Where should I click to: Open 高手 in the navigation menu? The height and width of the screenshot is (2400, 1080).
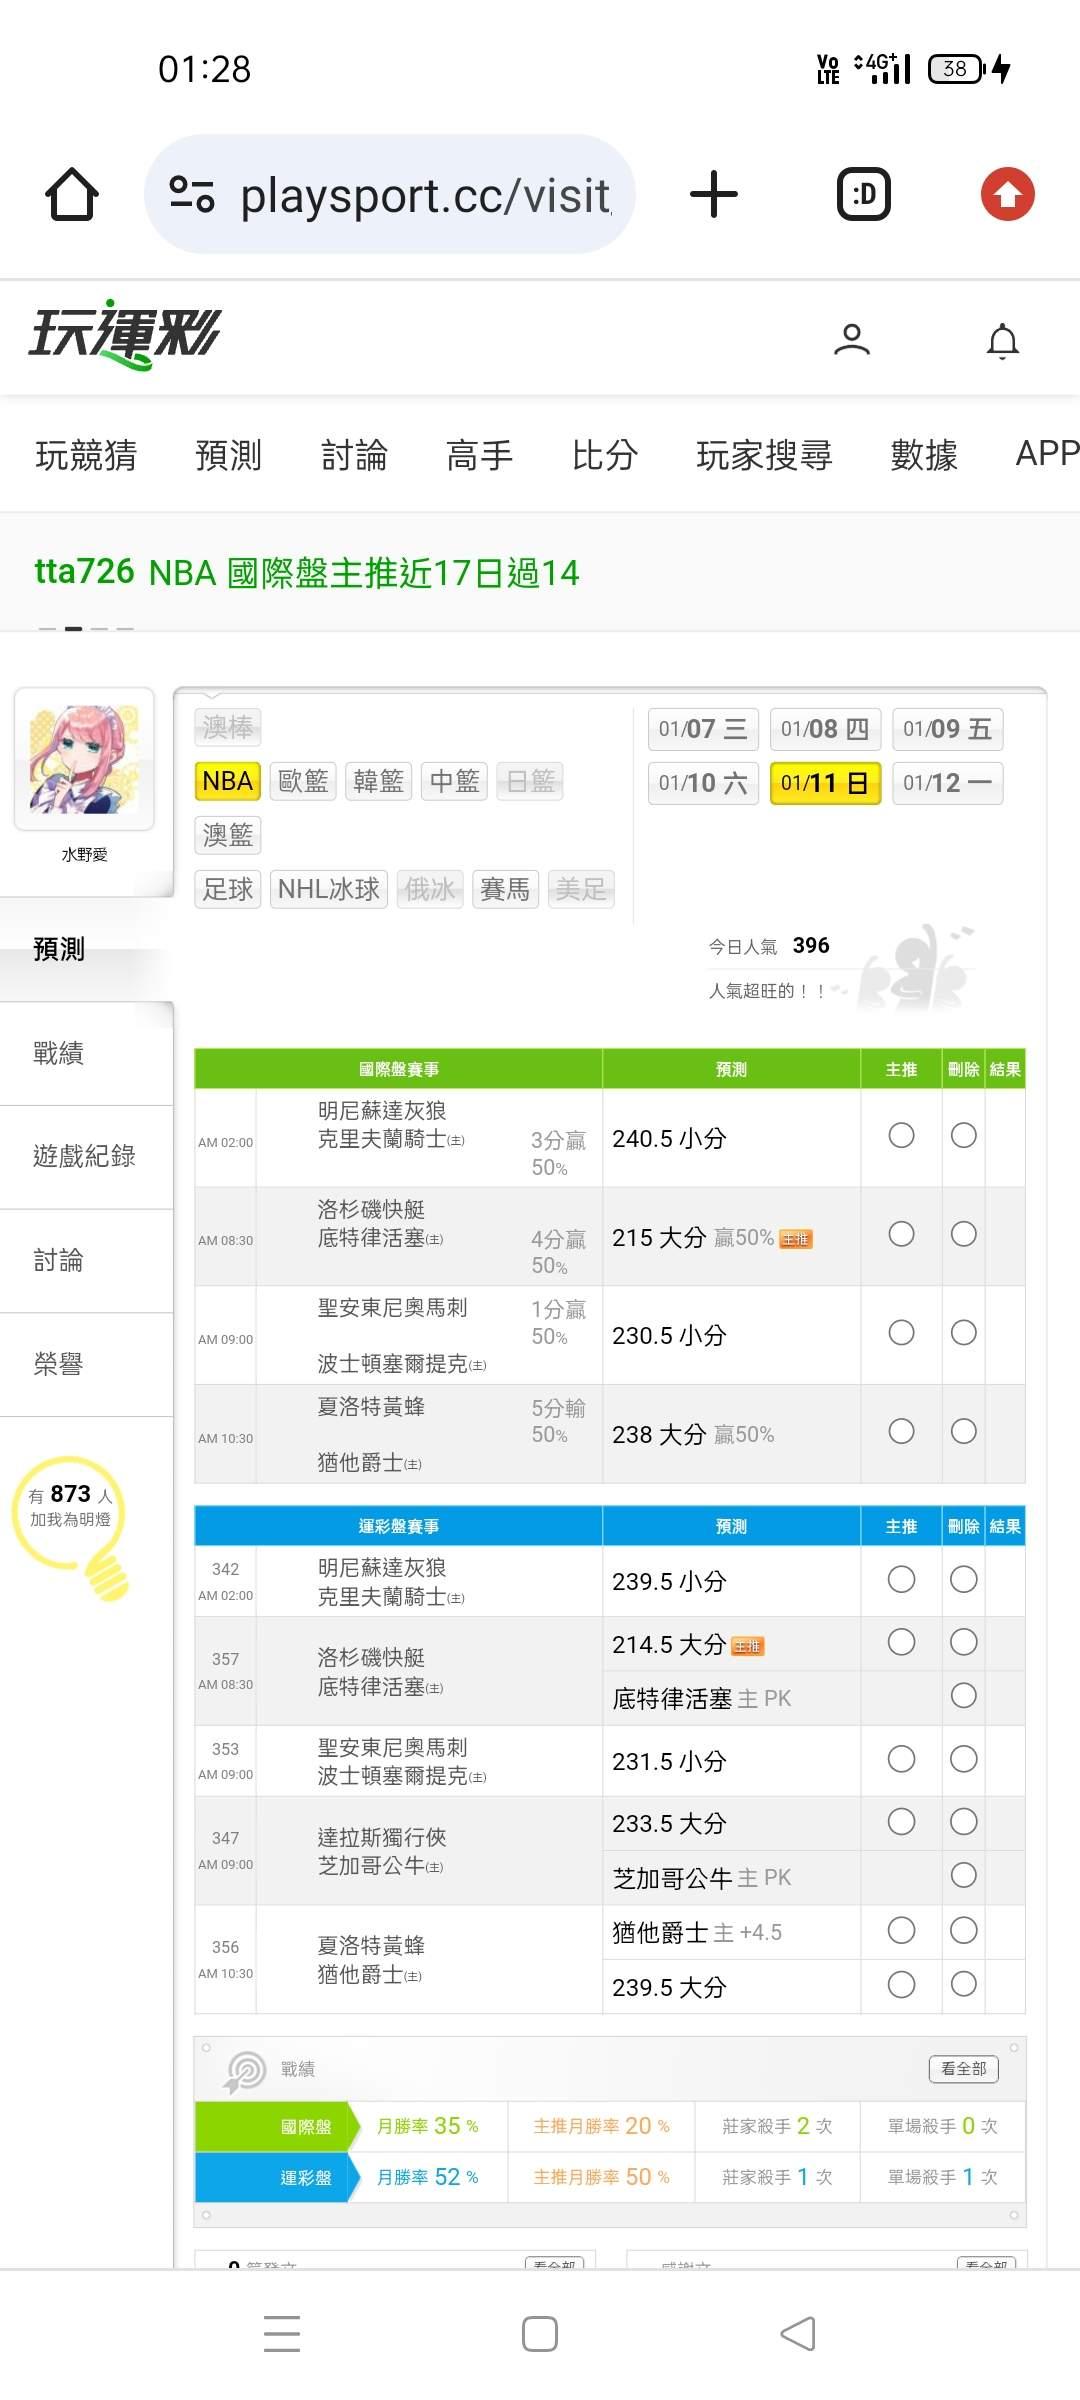pos(479,455)
